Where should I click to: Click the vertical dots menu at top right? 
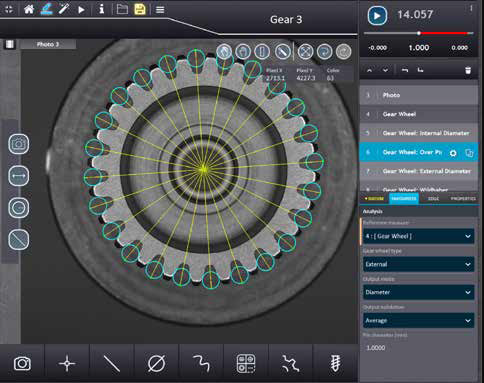click(x=471, y=8)
